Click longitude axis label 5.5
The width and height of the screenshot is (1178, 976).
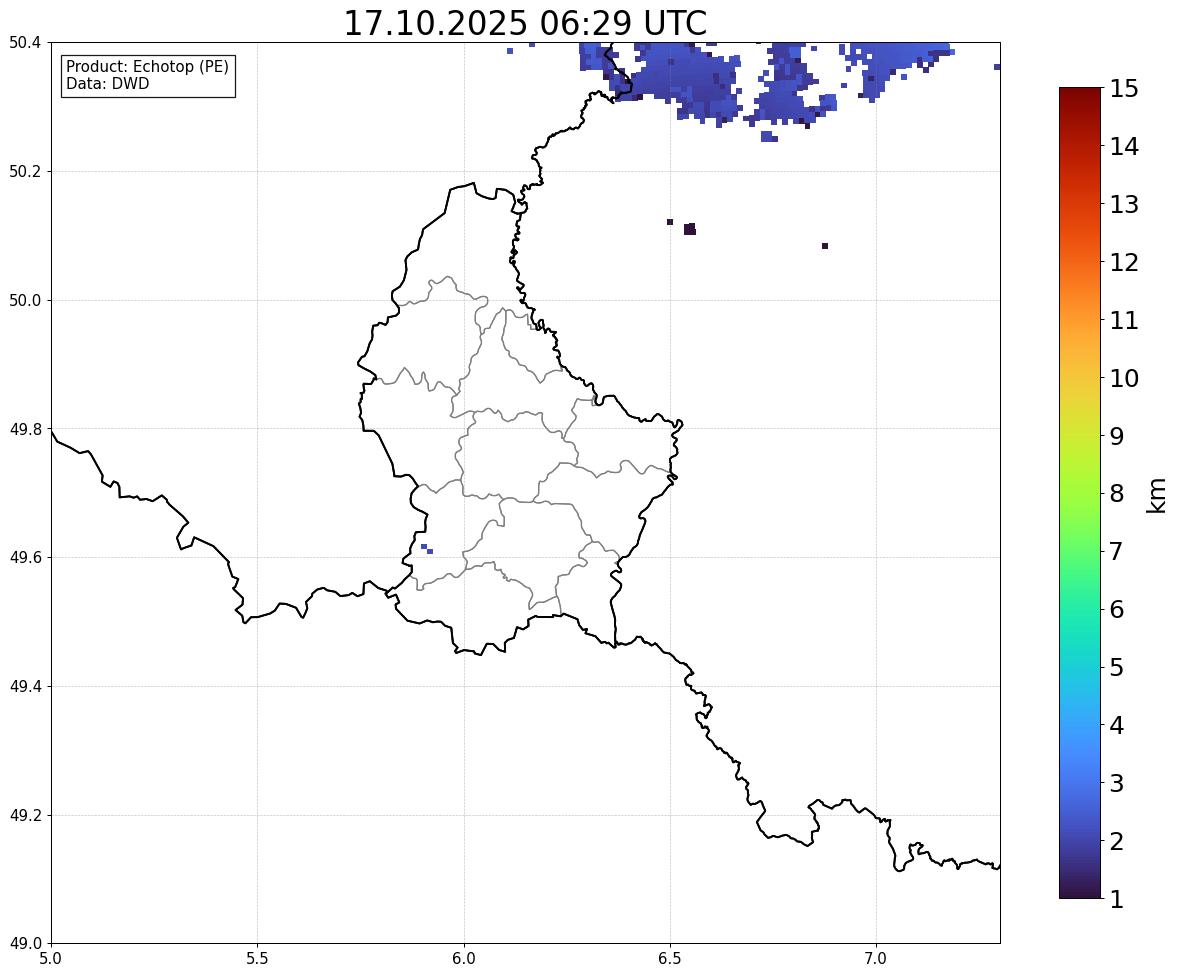[x=258, y=959]
